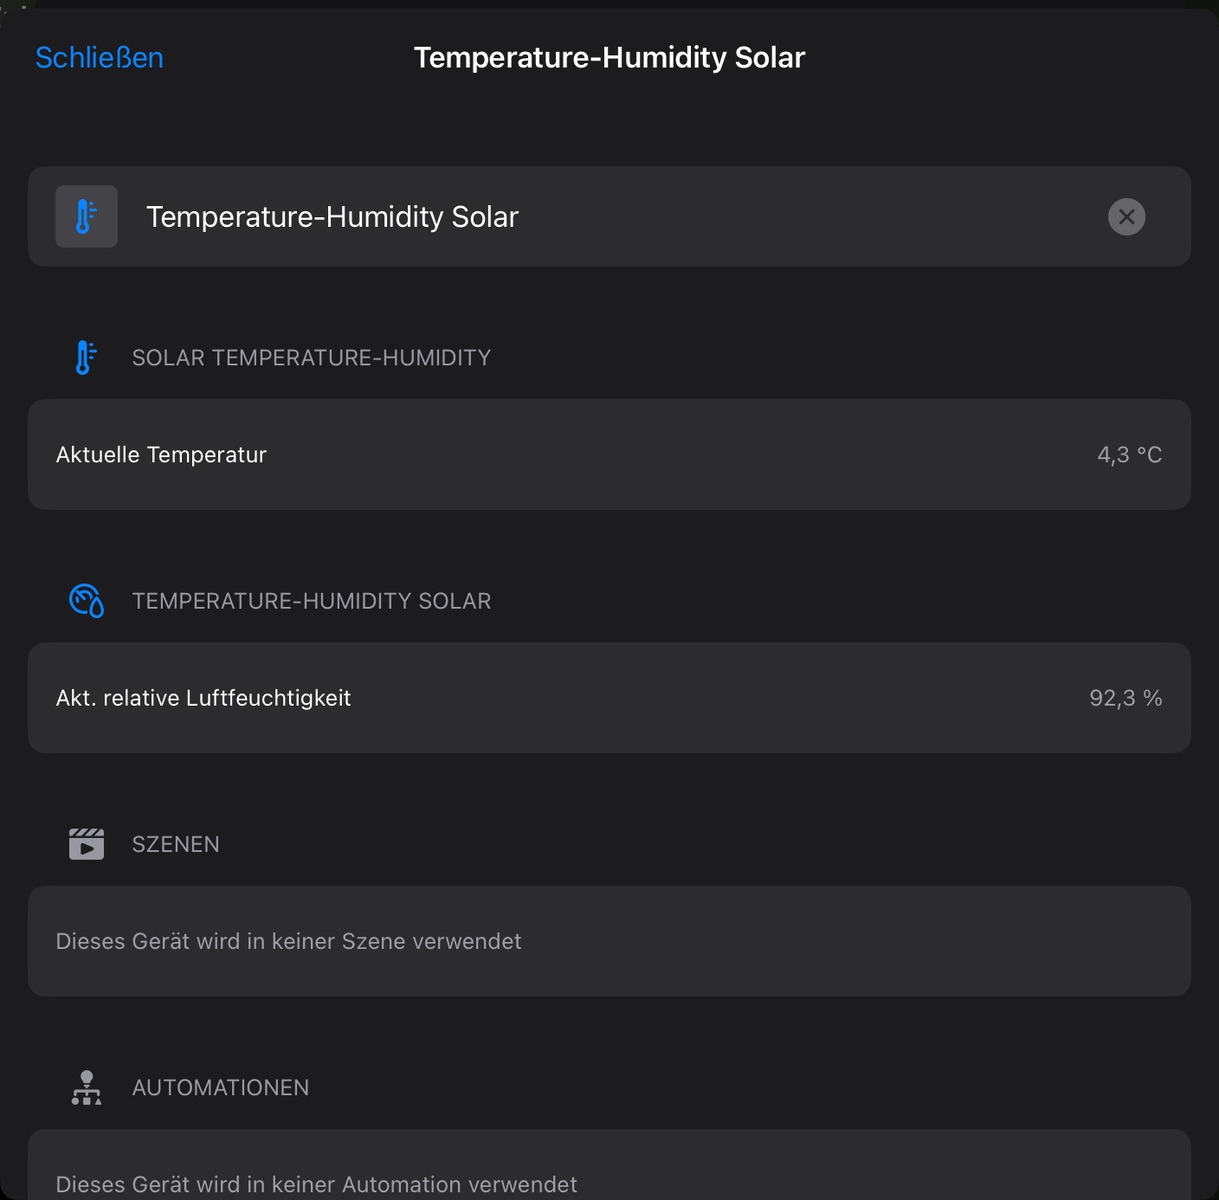Image resolution: width=1219 pixels, height=1200 pixels.
Task: Click the 'keiner Szene verwendet' row
Action: 289,941
